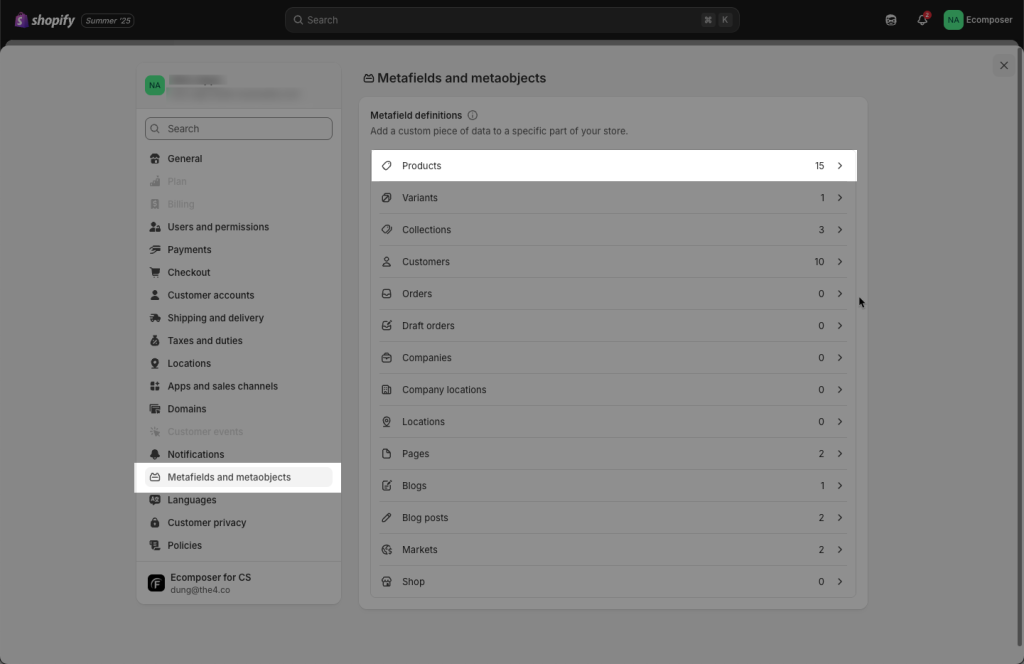Click the NA store avatar in sidebar
Screen dimensions: 1024x664
[155, 86]
